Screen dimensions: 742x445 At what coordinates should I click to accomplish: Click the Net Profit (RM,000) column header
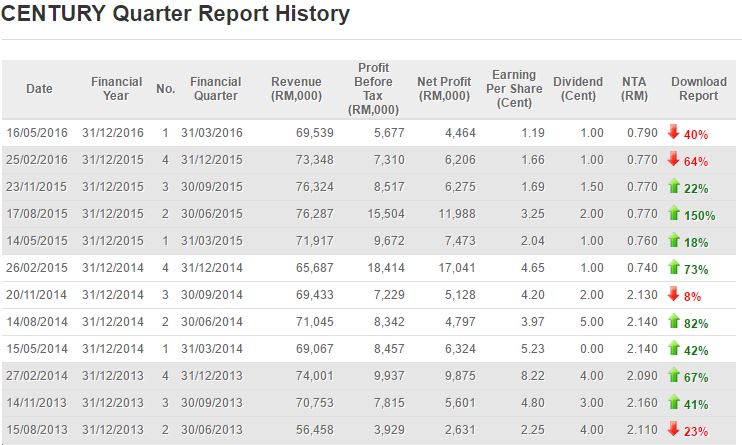tap(444, 89)
